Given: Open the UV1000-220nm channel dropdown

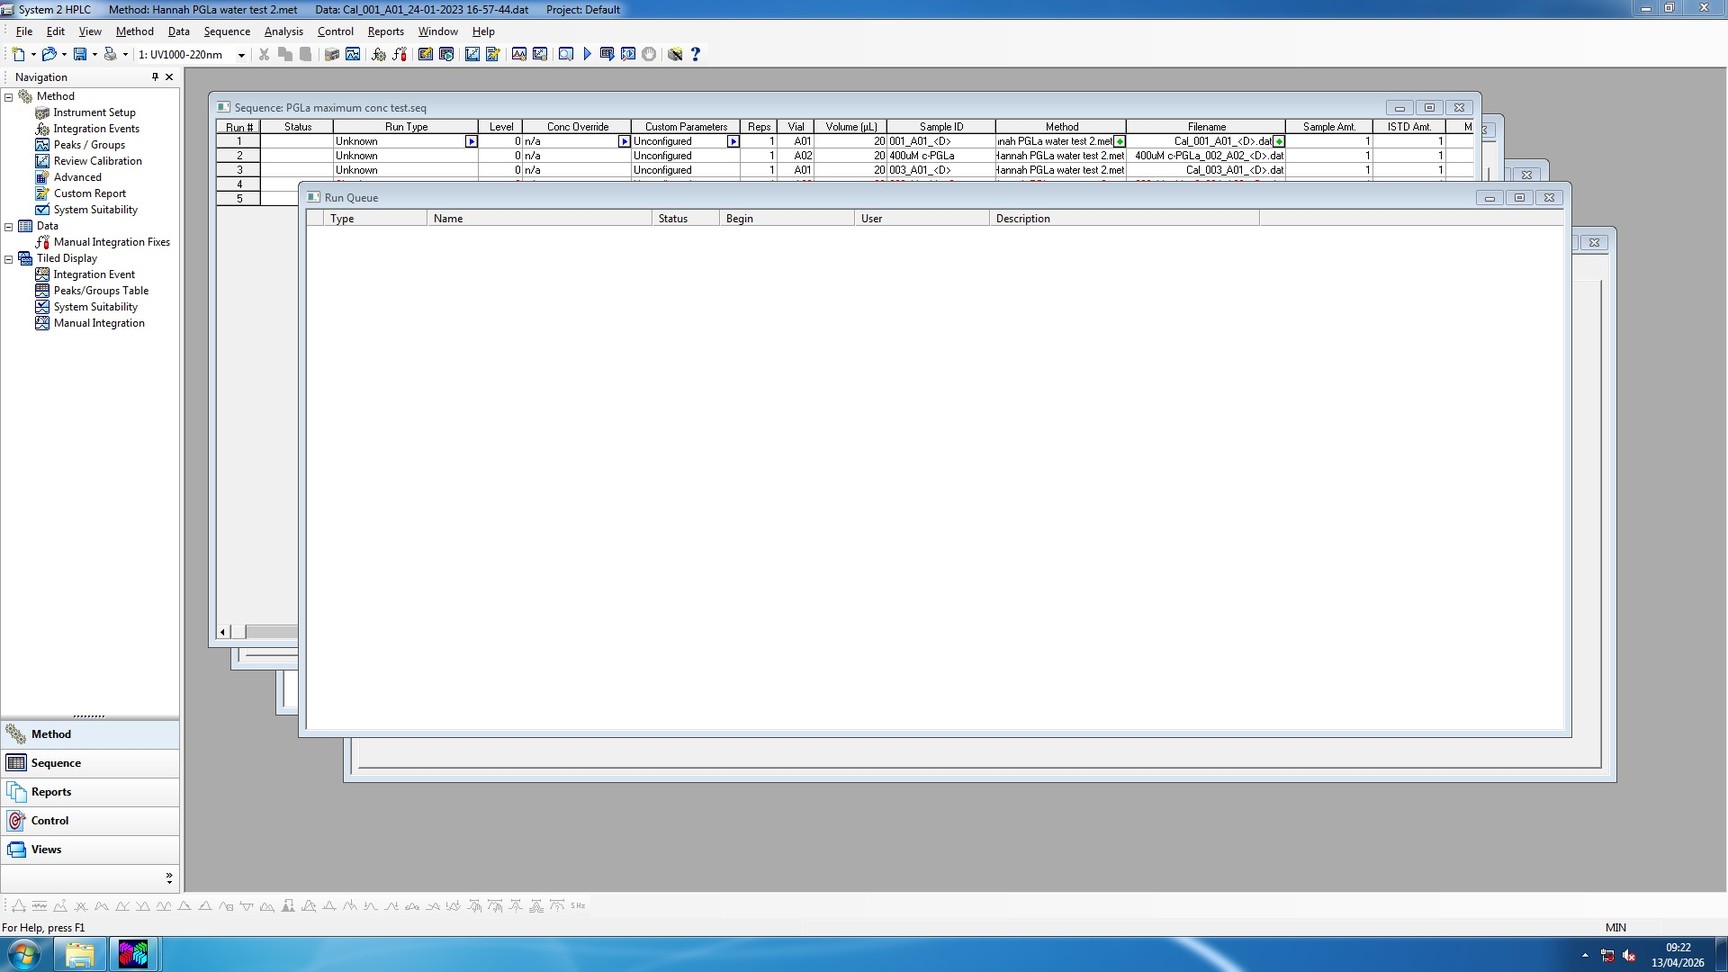Looking at the screenshot, I should click(x=241, y=55).
